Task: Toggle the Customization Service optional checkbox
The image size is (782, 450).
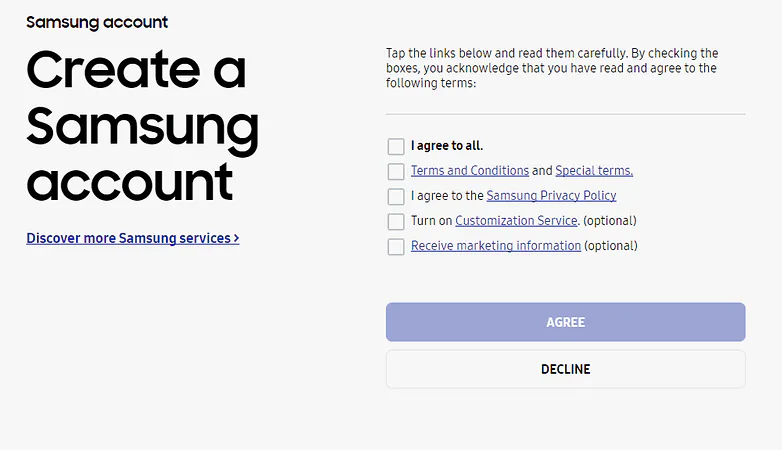Action: [396, 222]
